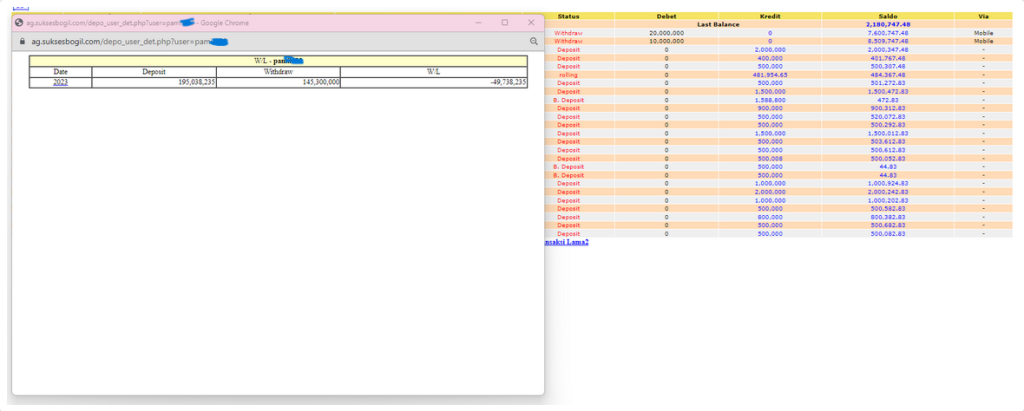Select the 1,000,202.83 saldo cell

point(888,201)
